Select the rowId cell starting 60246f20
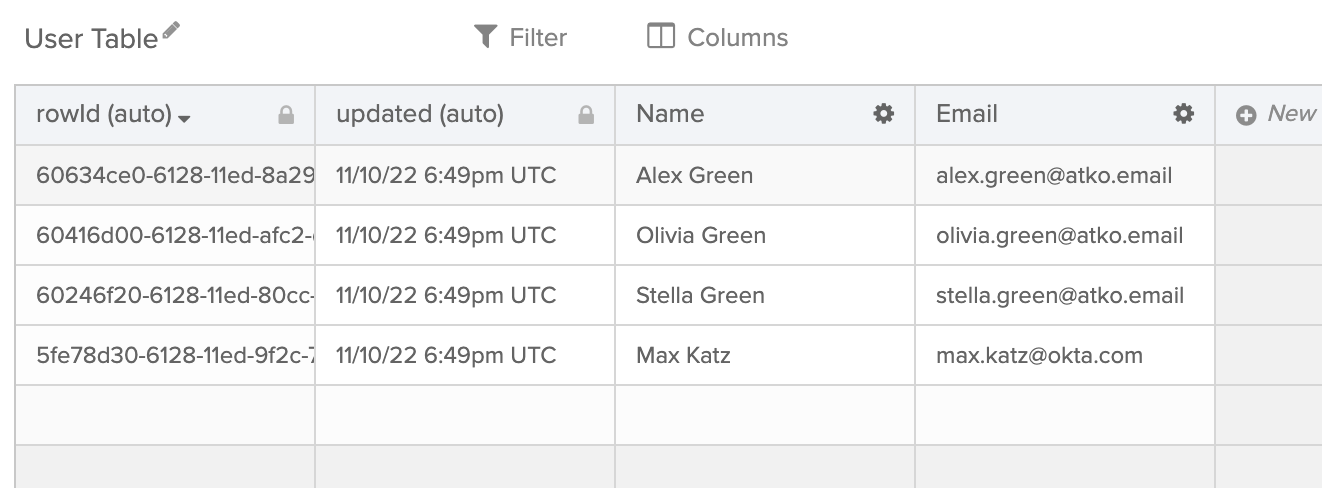The height and width of the screenshot is (488, 1322). 165,295
